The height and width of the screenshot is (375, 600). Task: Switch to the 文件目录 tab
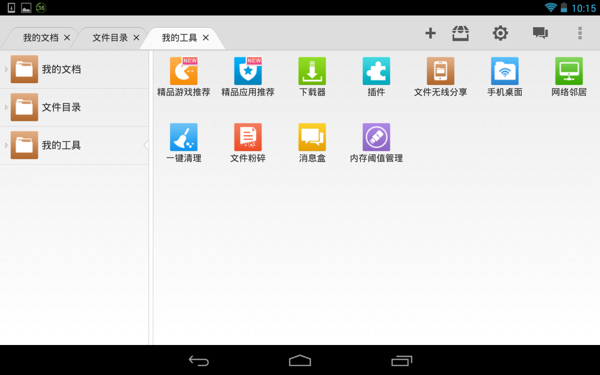coord(110,38)
